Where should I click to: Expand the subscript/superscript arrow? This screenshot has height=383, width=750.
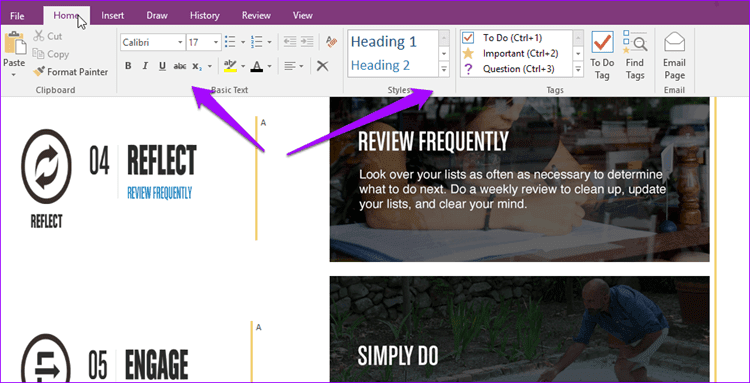point(210,66)
